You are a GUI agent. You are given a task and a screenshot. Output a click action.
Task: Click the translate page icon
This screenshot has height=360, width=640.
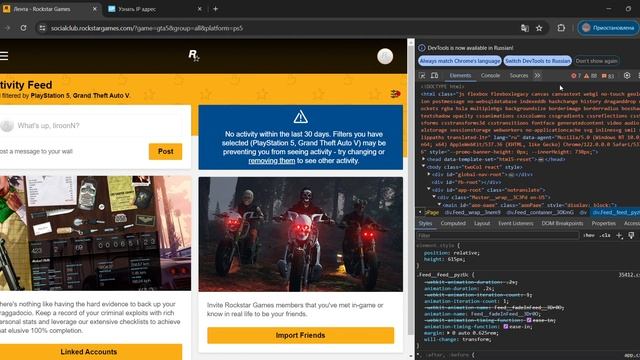click(x=524, y=28)
